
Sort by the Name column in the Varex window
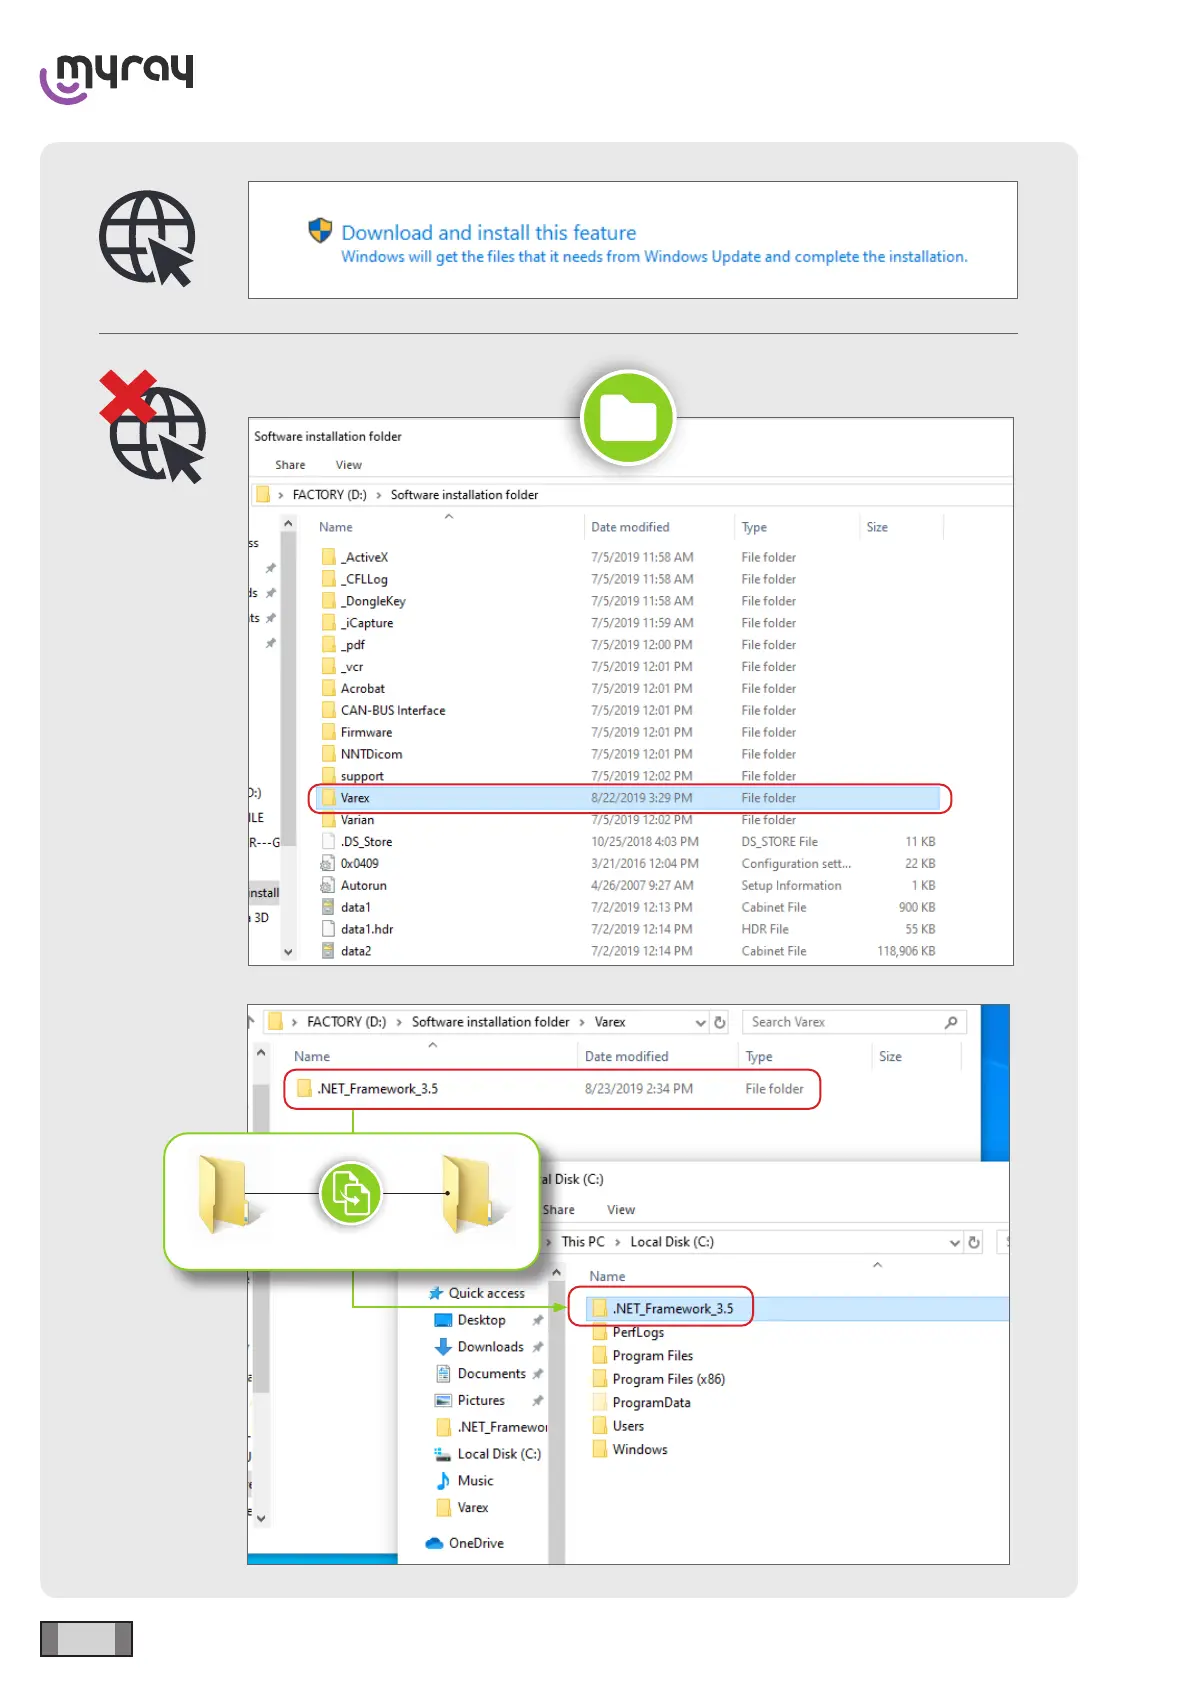(x=312, y=1057)
